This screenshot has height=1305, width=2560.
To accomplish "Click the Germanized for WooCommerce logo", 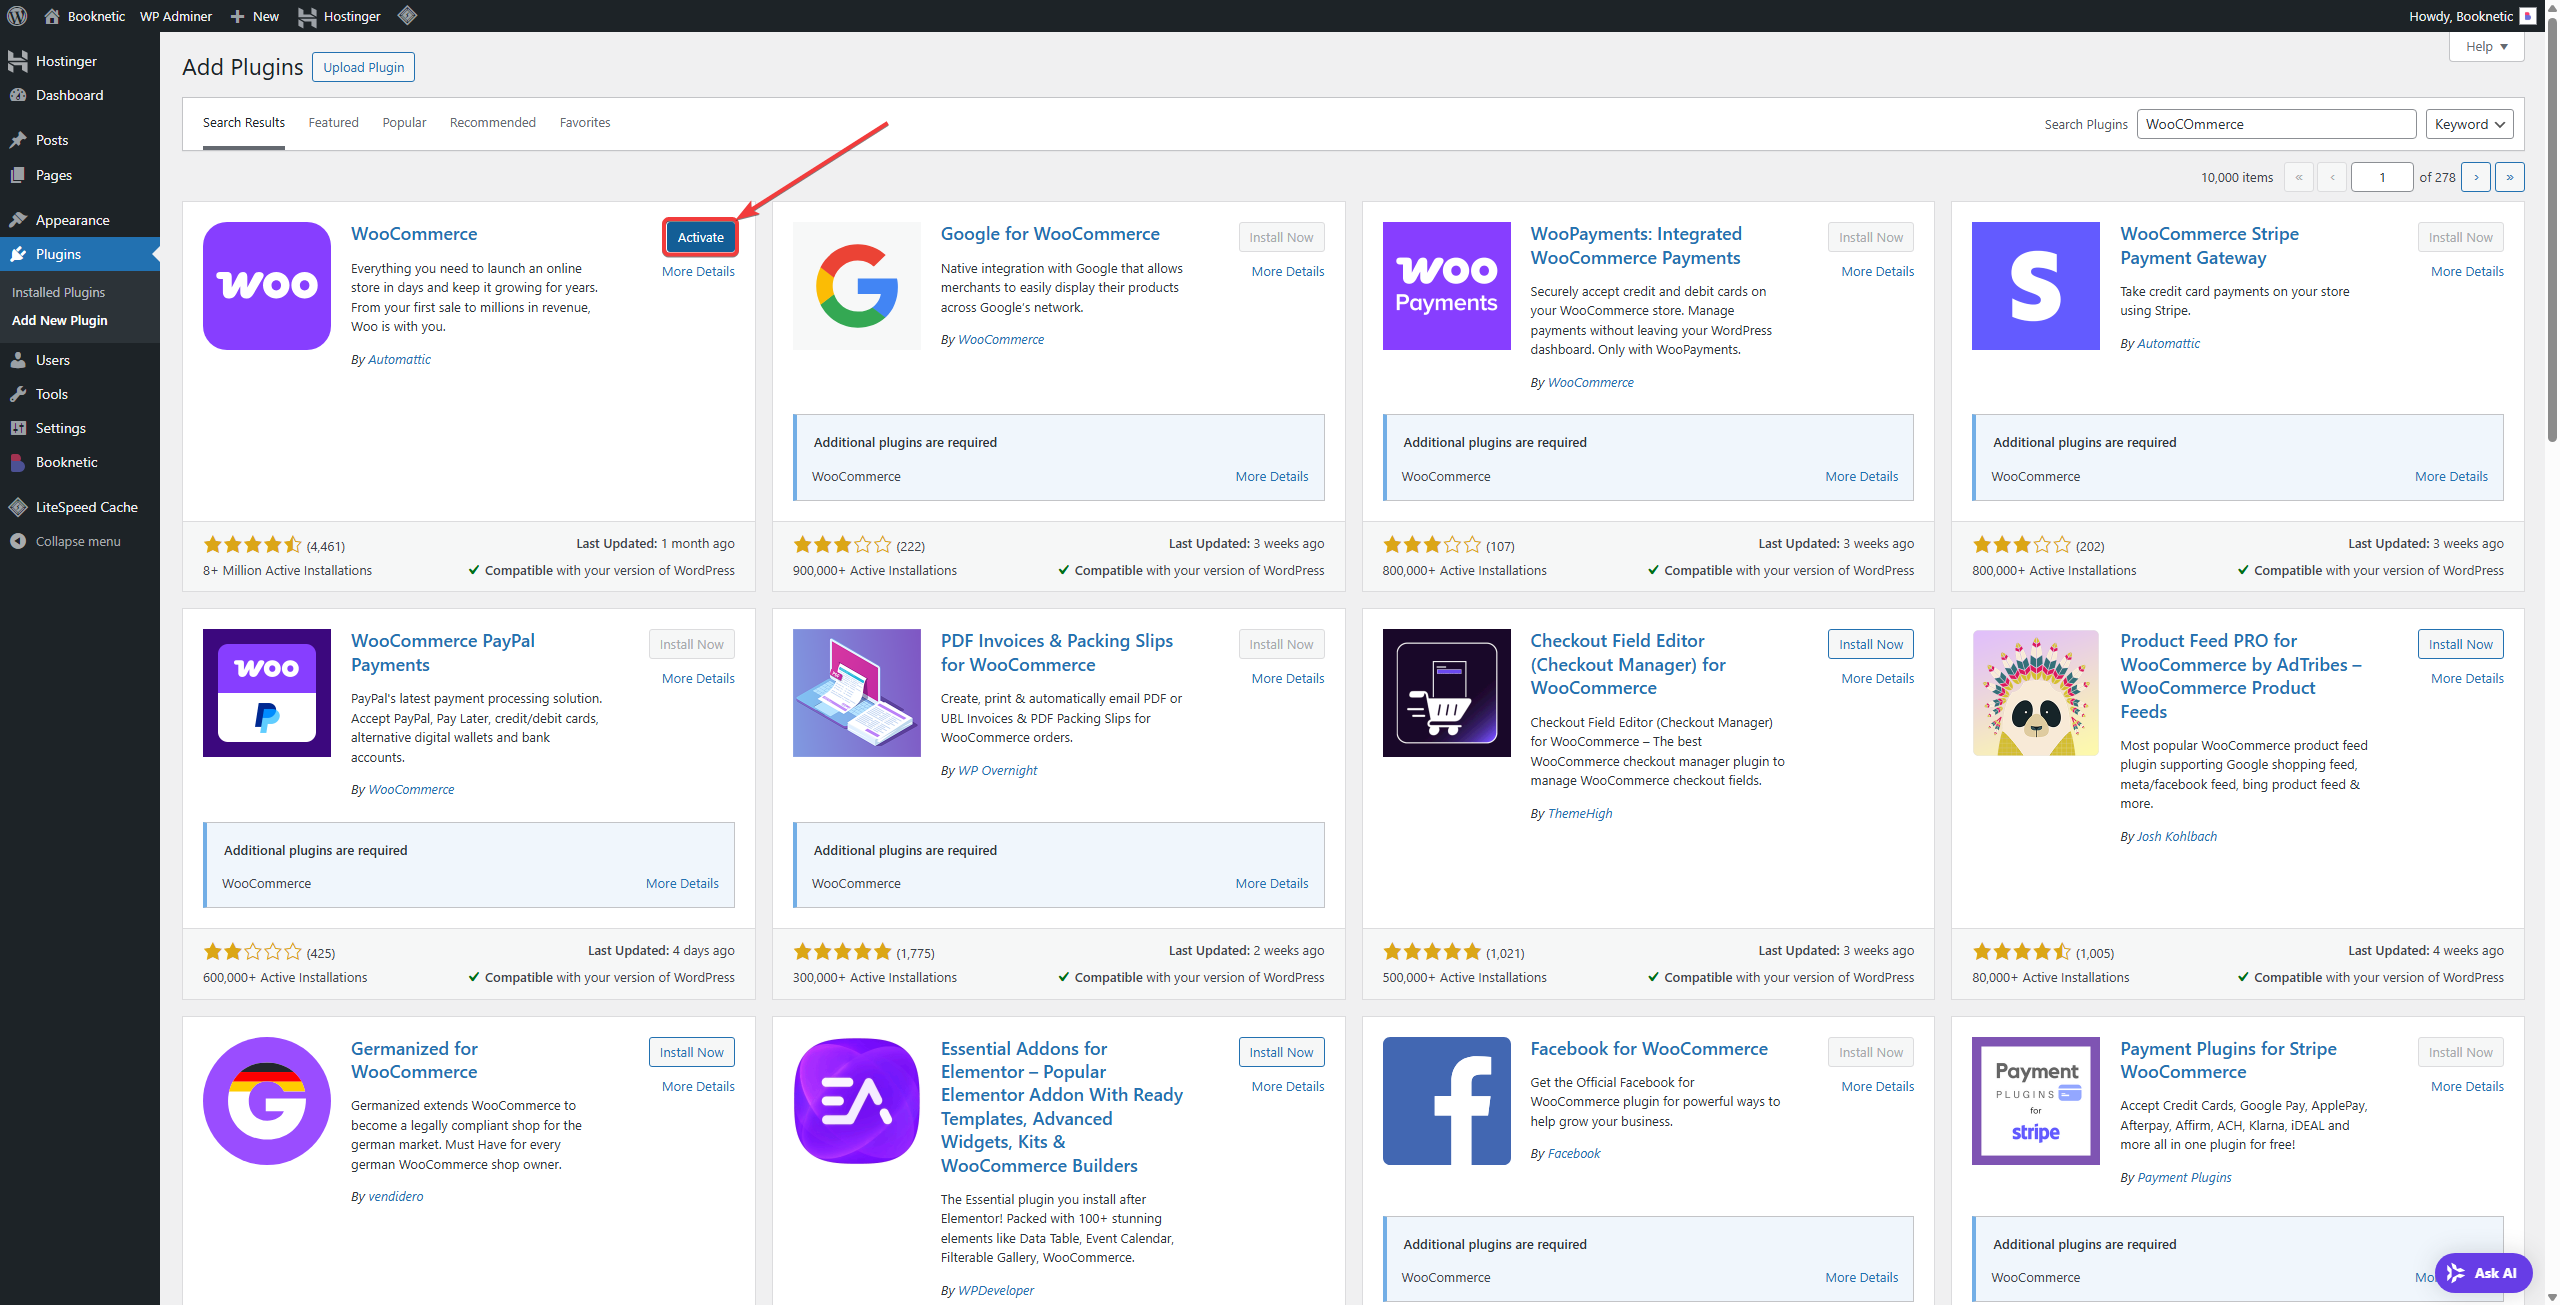I will (267, 1101).
